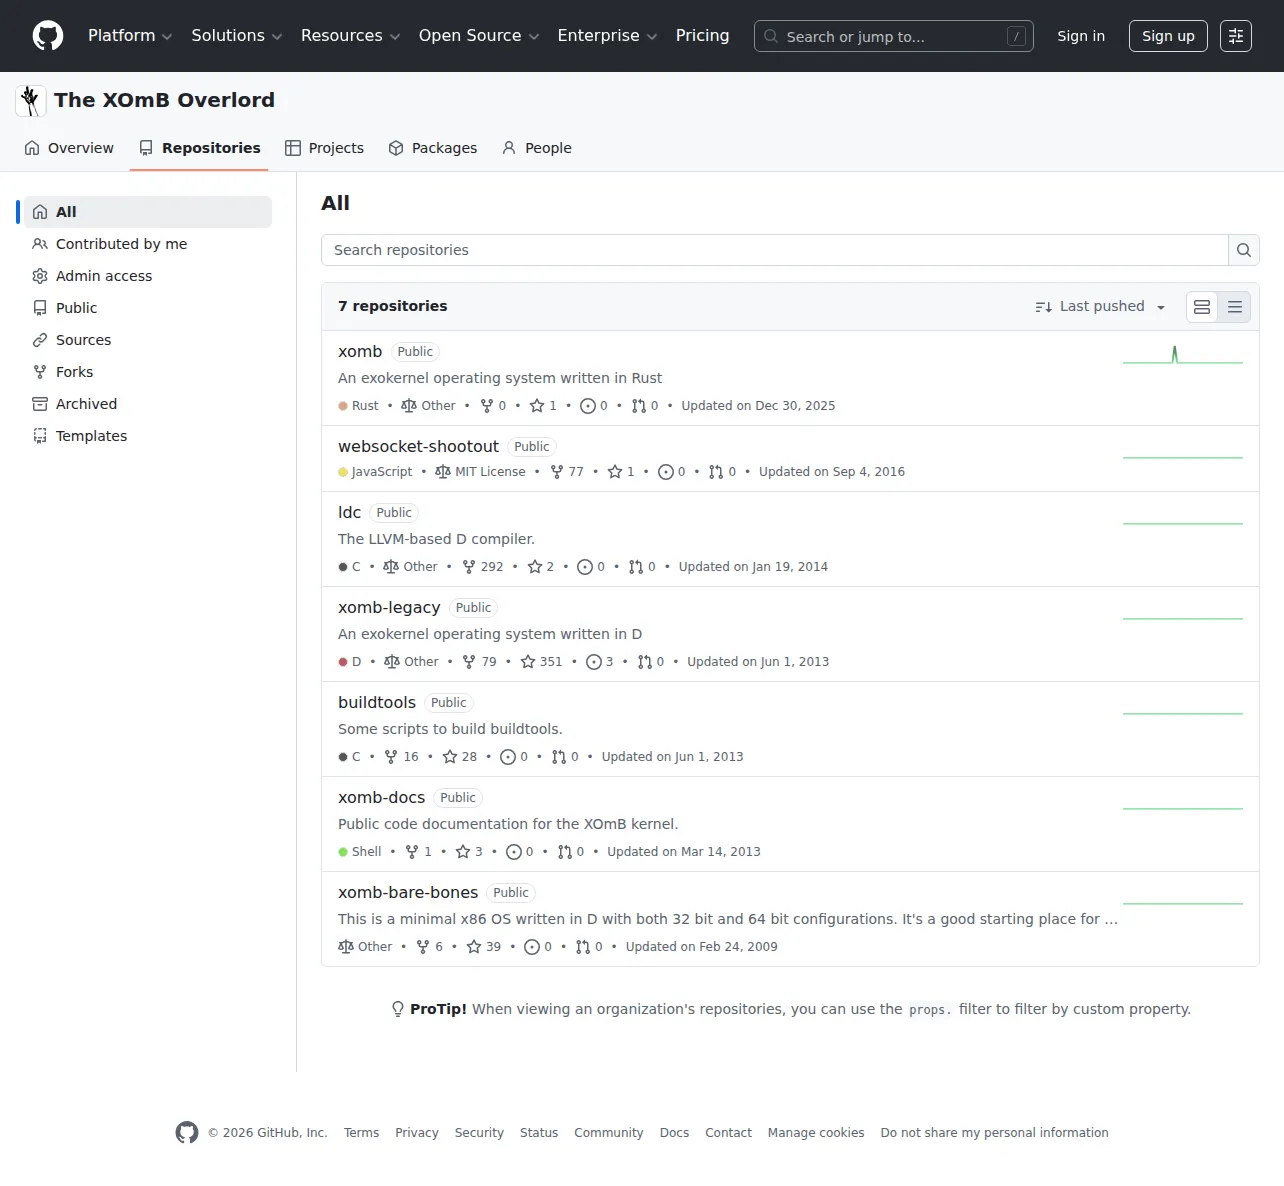The image size is (1284, 1186).
Task: Expand the Open Source menu
Action: (x=479, y=36)
